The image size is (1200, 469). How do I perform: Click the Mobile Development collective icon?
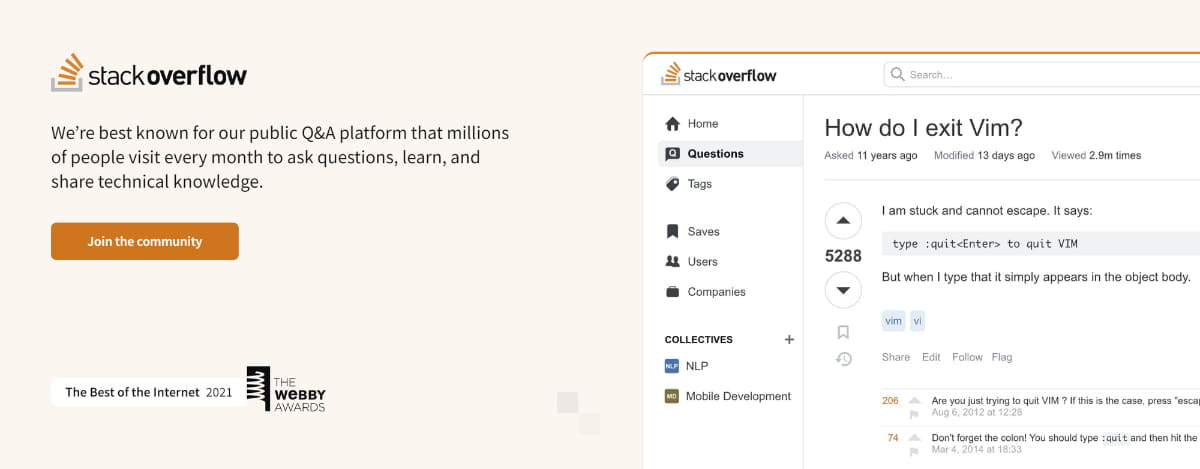[x=672, y=396]
